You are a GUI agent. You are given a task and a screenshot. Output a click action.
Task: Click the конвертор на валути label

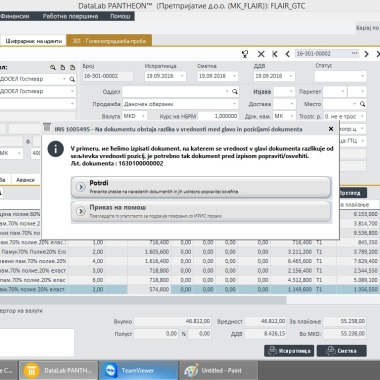(21, 311)
